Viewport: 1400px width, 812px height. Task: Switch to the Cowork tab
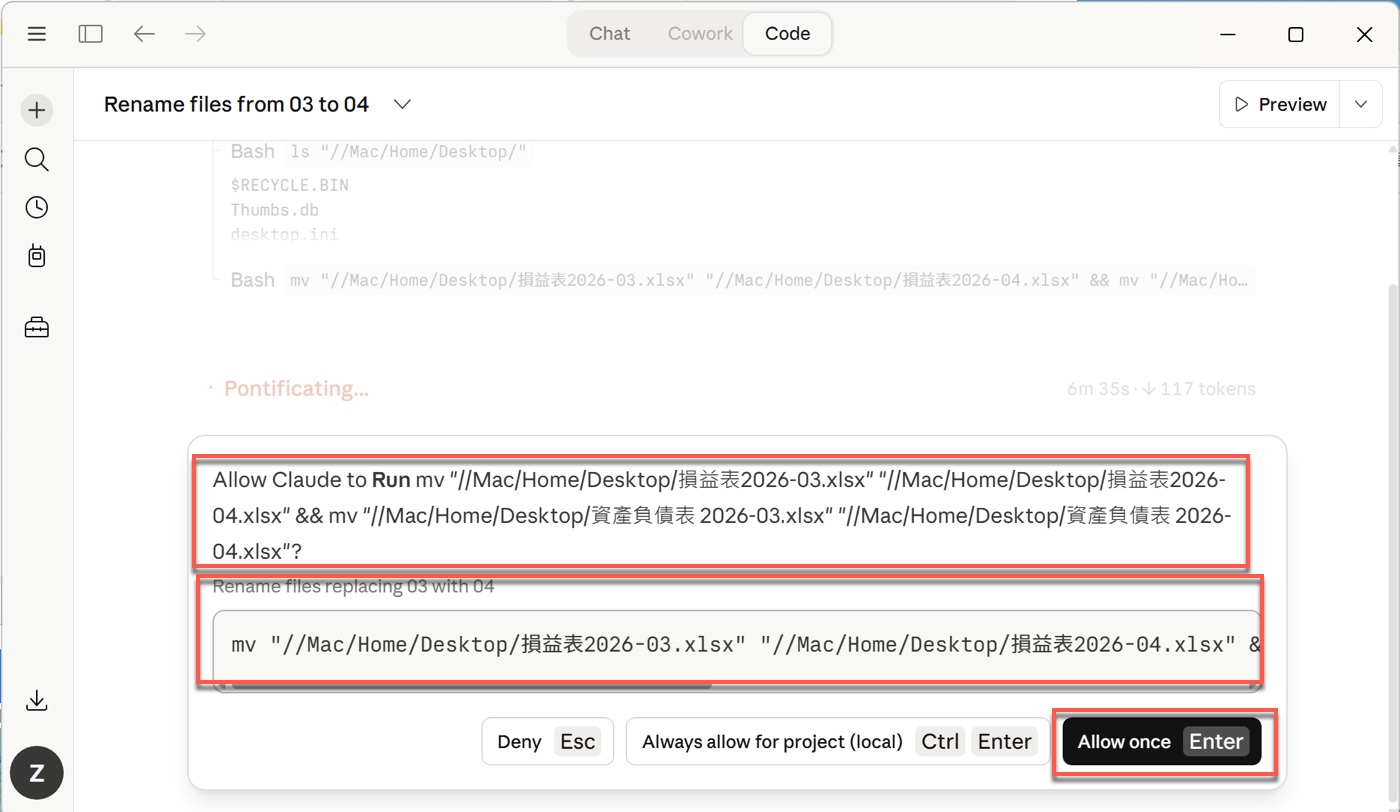click(x=700, y=33)
